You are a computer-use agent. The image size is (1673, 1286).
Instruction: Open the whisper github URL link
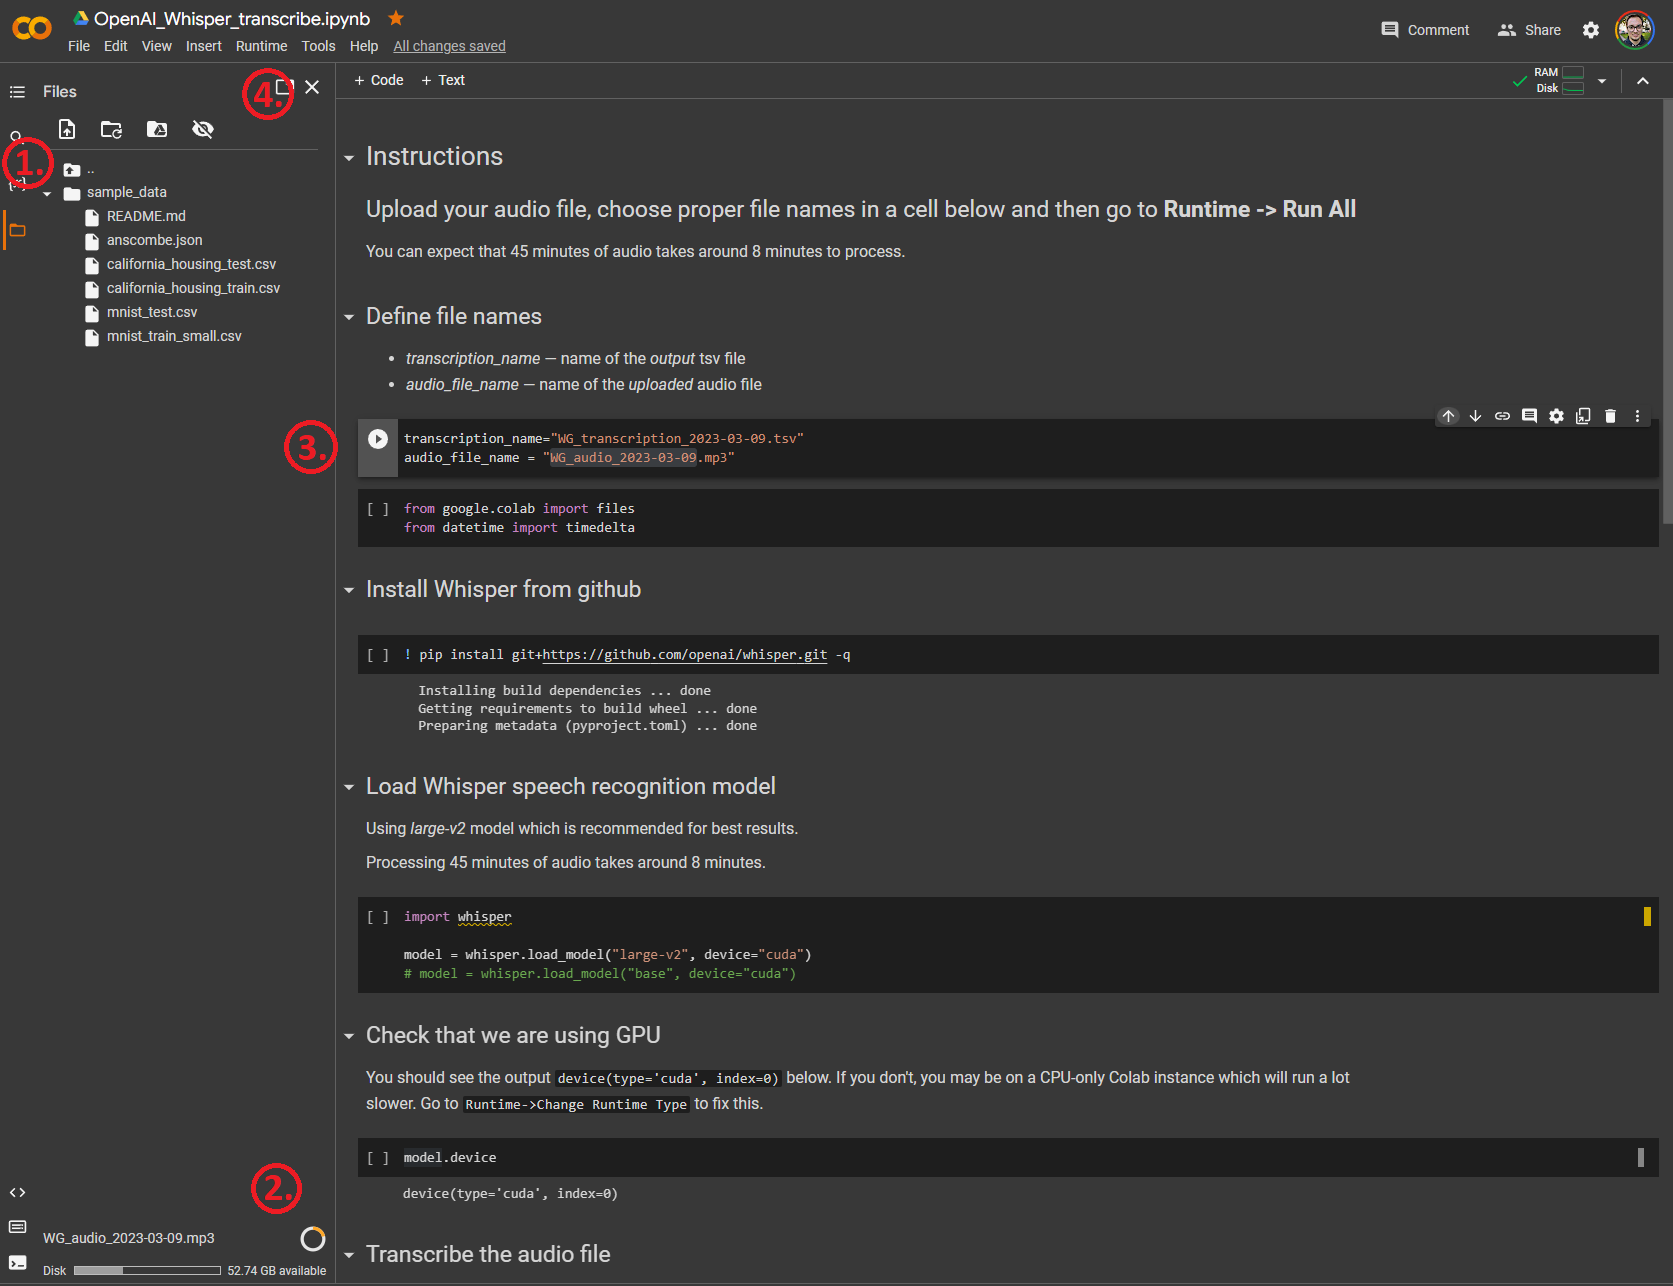pyautogui.click(x=685, y=655)
